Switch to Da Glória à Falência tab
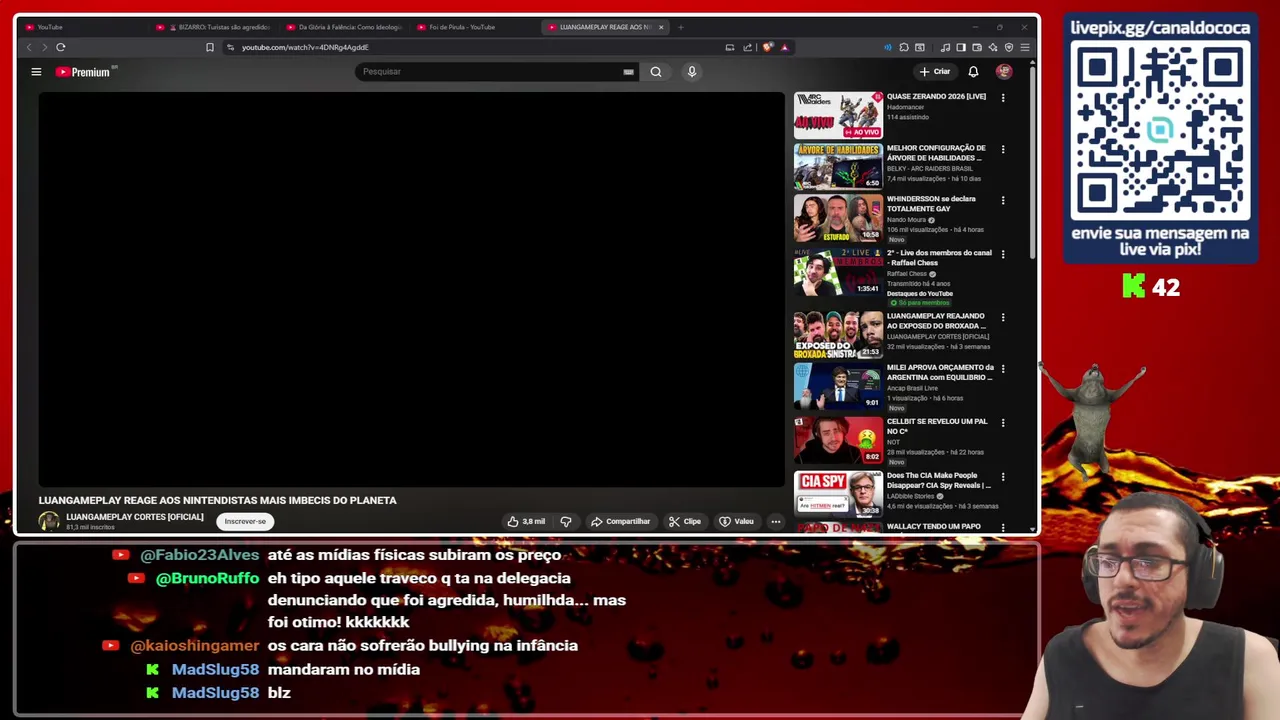Viewport: 1280px width, 720px height. click(x=343, y=27)
